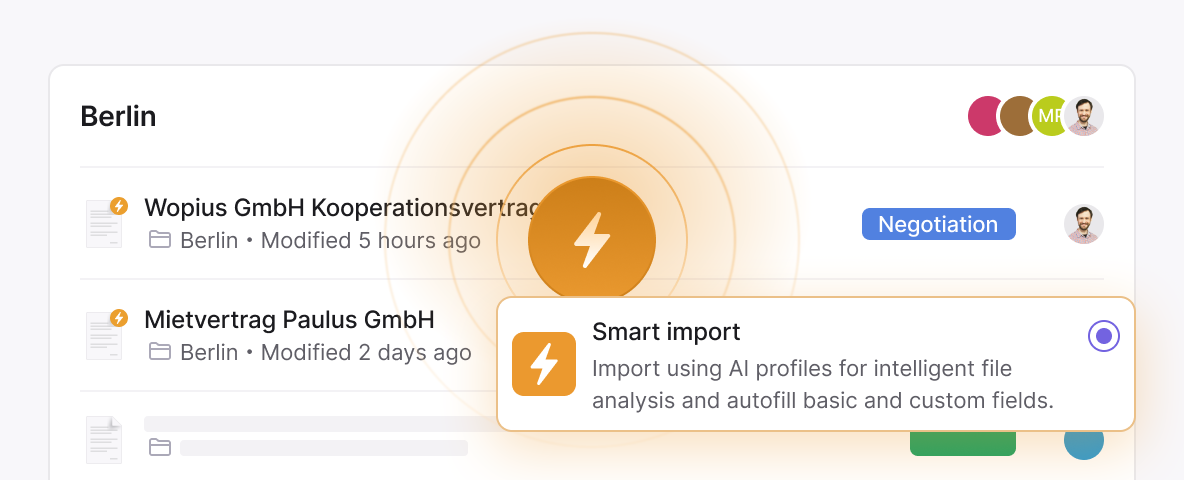Click the assignee avatar on Wopius row
Screen dimensions: 1184x480
[1084, 224]
